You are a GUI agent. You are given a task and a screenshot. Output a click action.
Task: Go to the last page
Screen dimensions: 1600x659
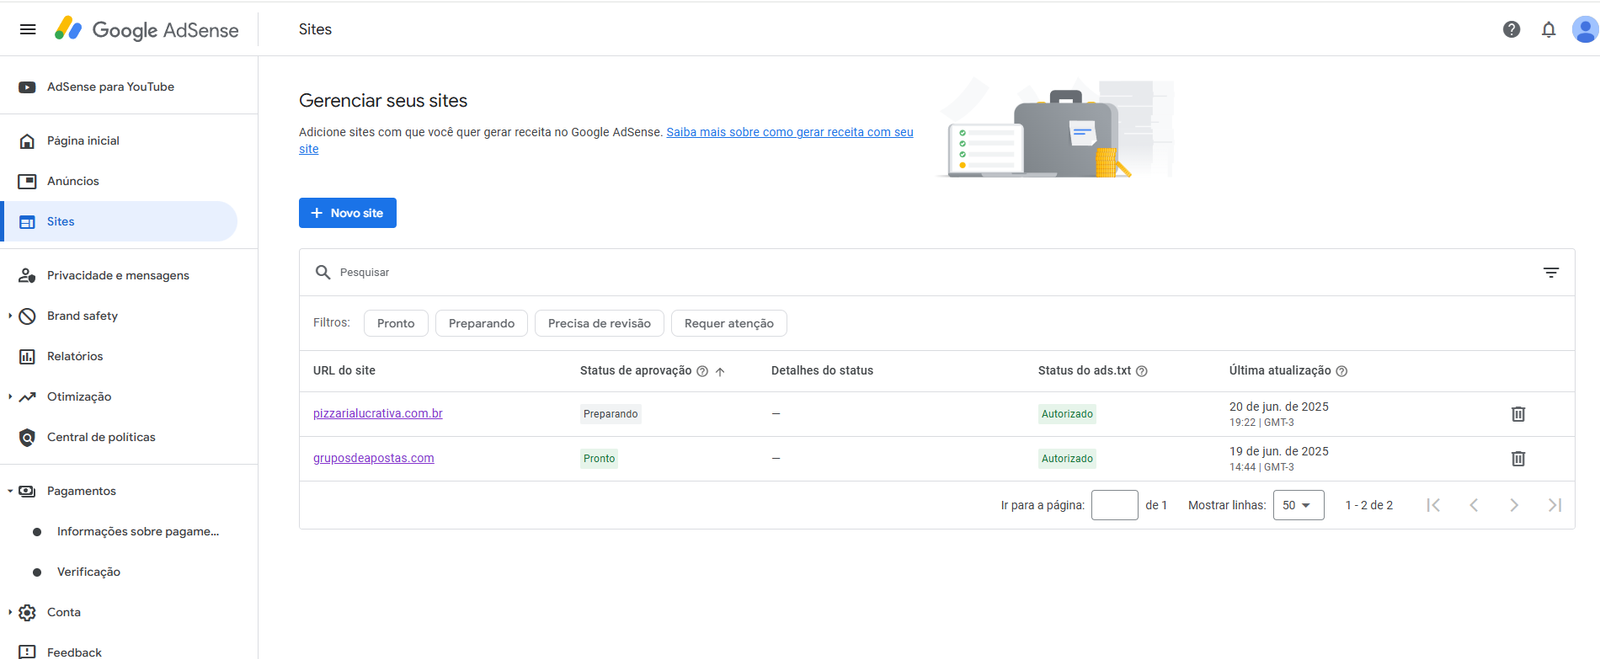click(1554, 505)
